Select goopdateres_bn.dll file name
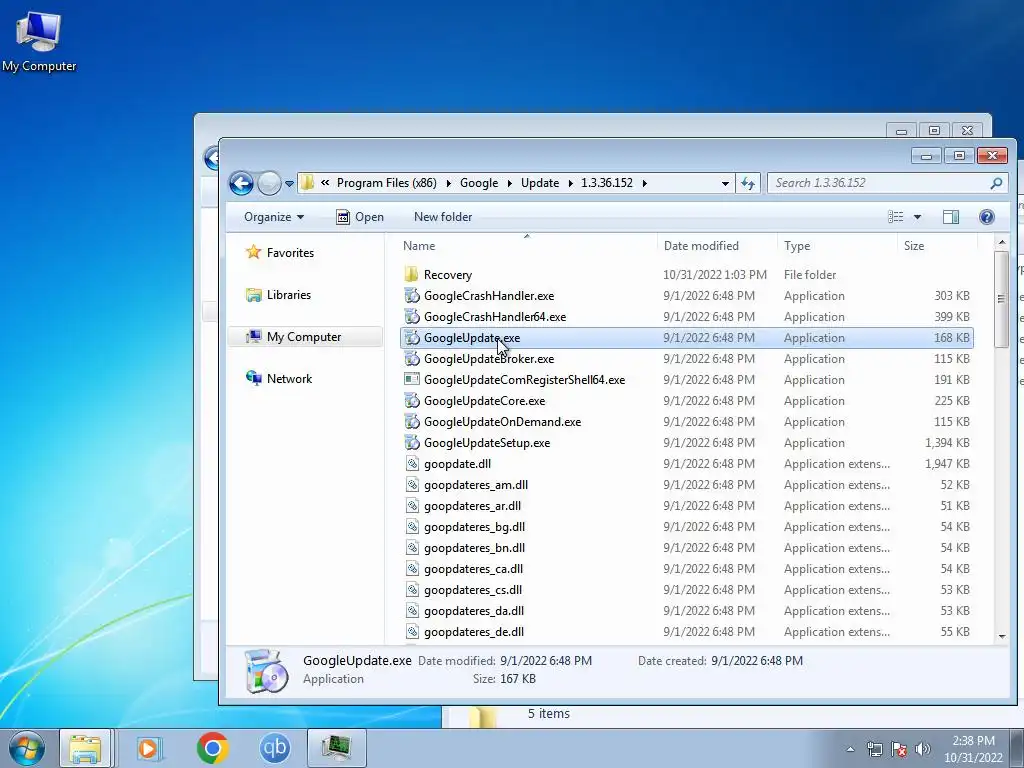1024x768 pixels. click(x=474, y=547)
